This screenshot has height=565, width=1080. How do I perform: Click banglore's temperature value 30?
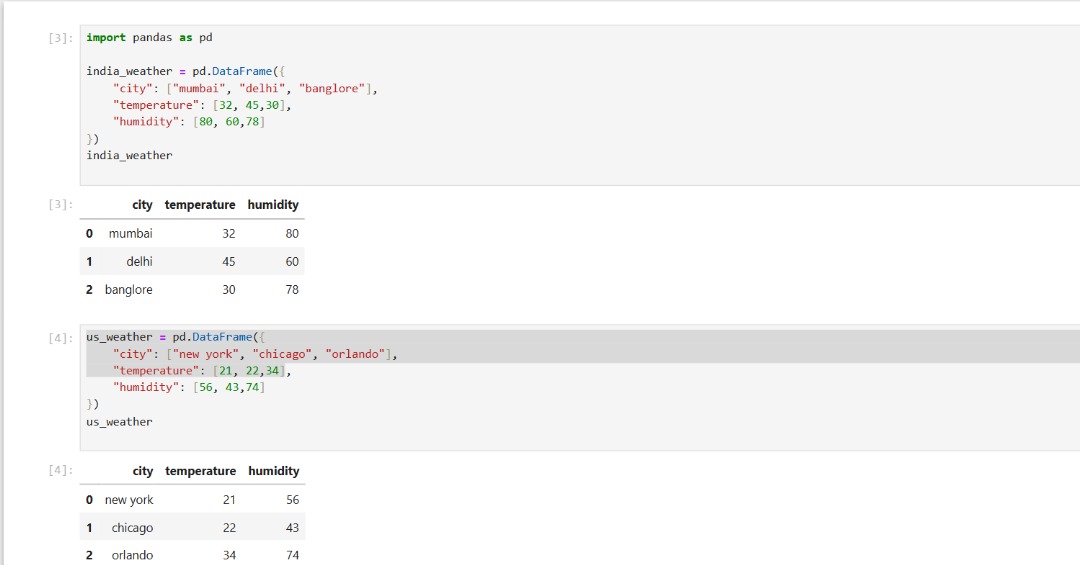[229, 290]
